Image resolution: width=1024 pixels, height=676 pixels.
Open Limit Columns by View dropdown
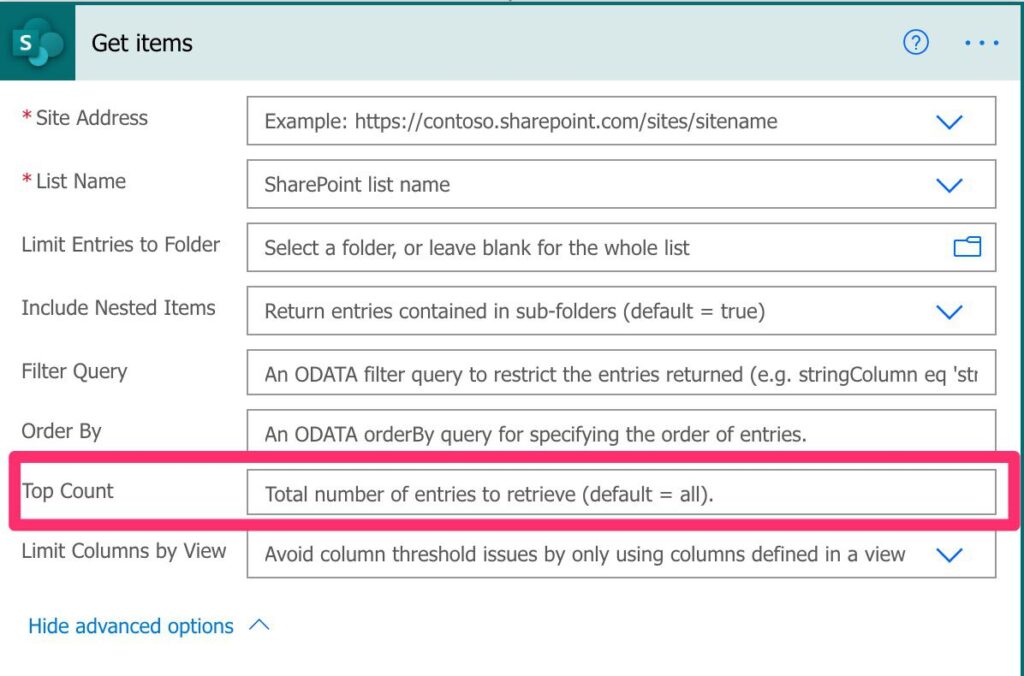coord(948,554)
